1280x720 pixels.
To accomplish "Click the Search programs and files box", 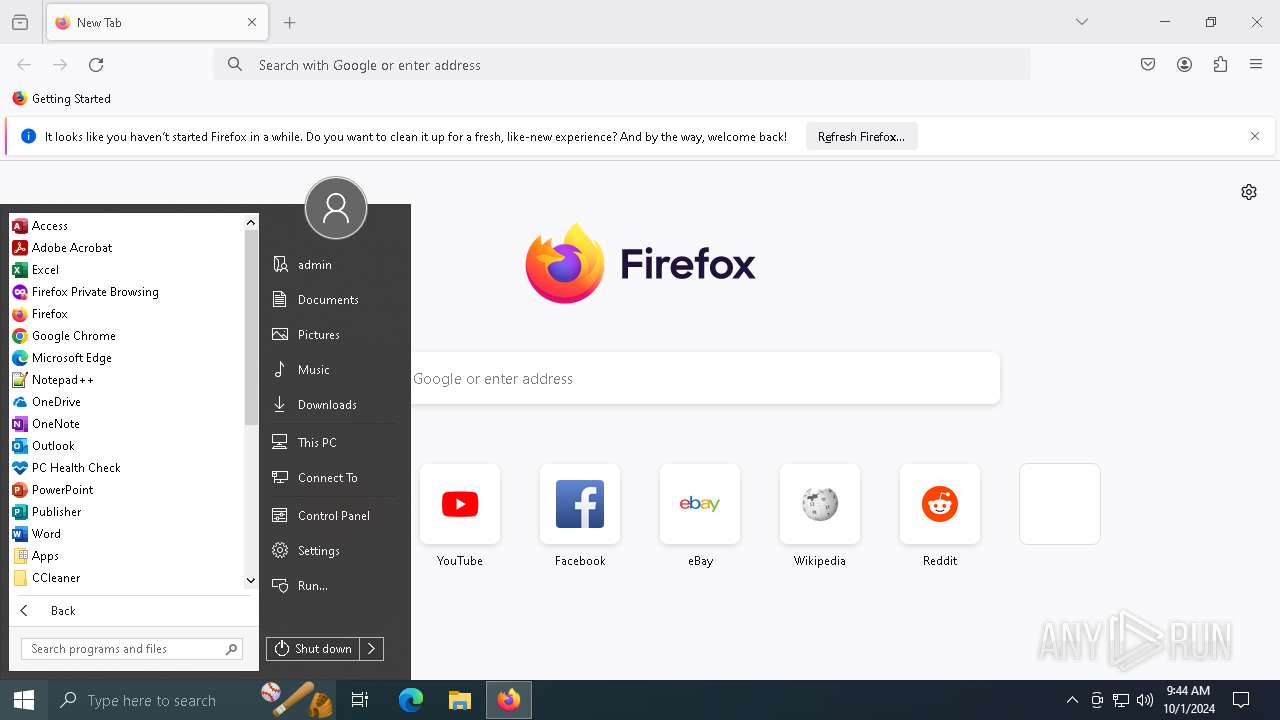I will click(131, 649).
